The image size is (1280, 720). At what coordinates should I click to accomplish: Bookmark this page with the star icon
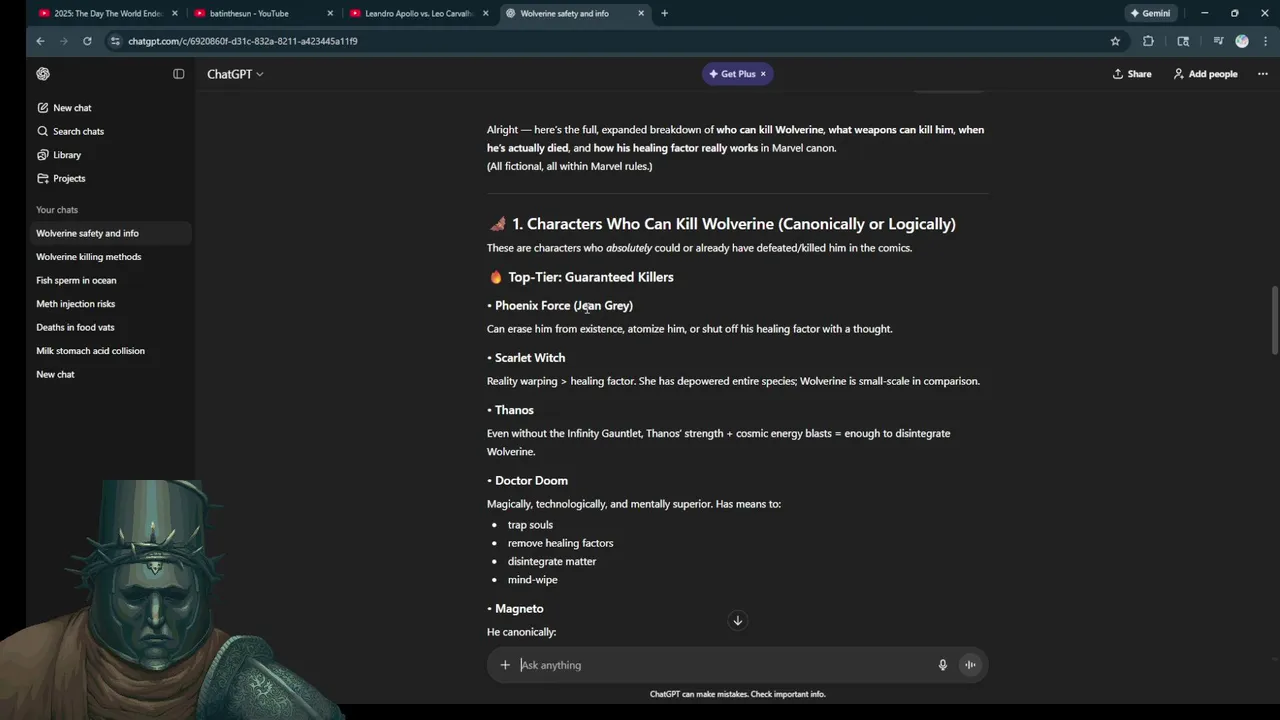[x=1115, y=41]
